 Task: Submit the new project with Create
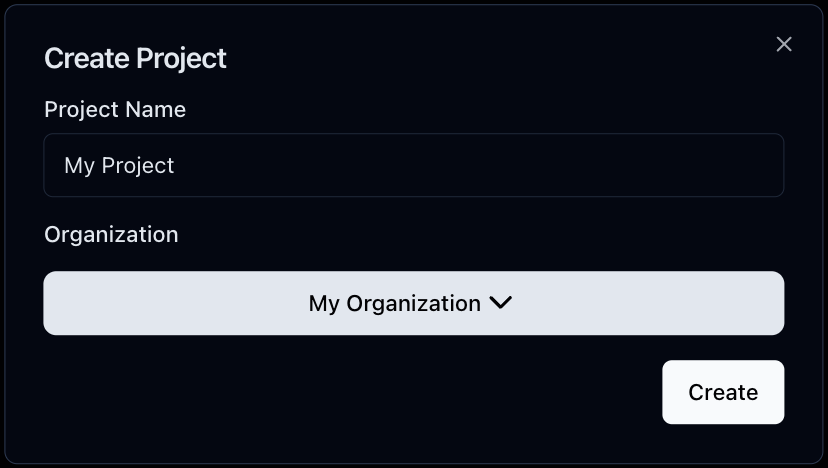722,392
